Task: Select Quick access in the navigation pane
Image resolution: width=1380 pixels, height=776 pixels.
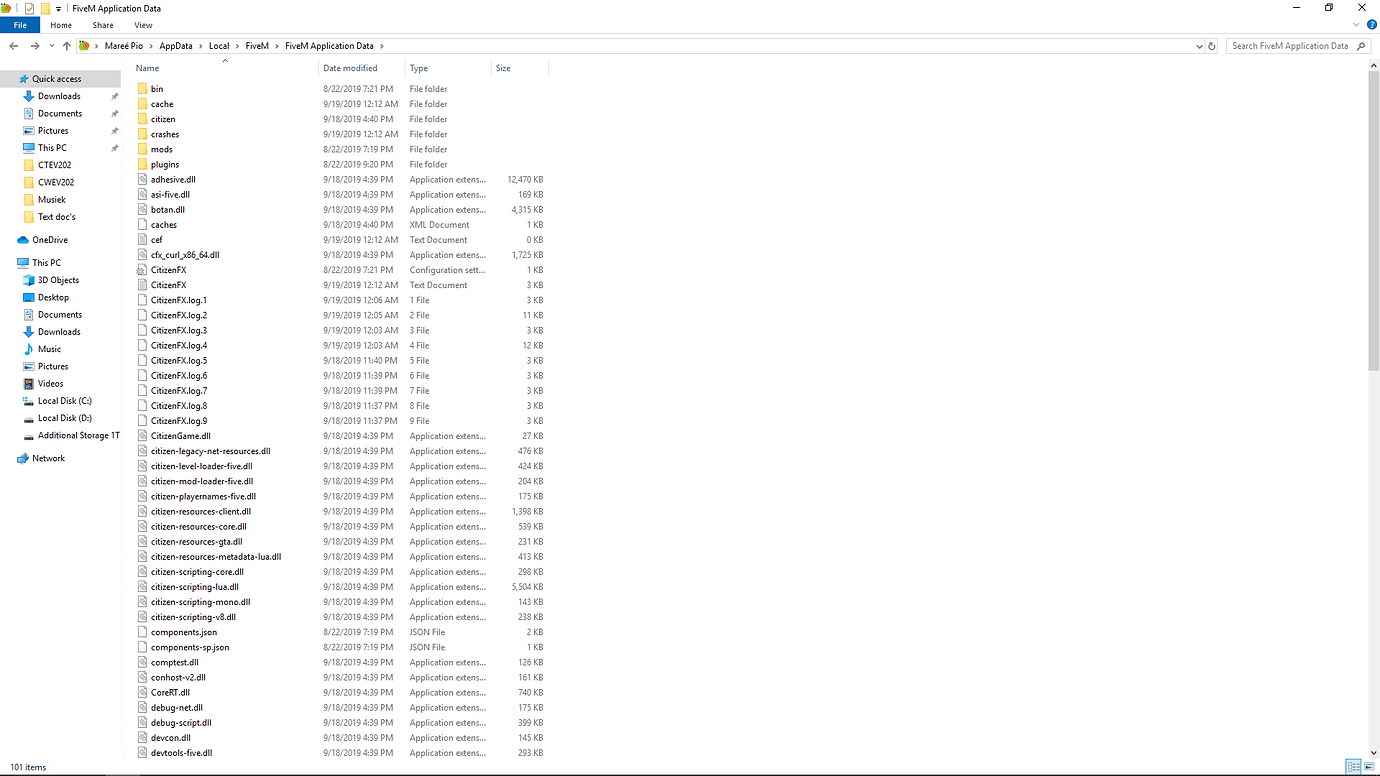Action: [57, 79]
